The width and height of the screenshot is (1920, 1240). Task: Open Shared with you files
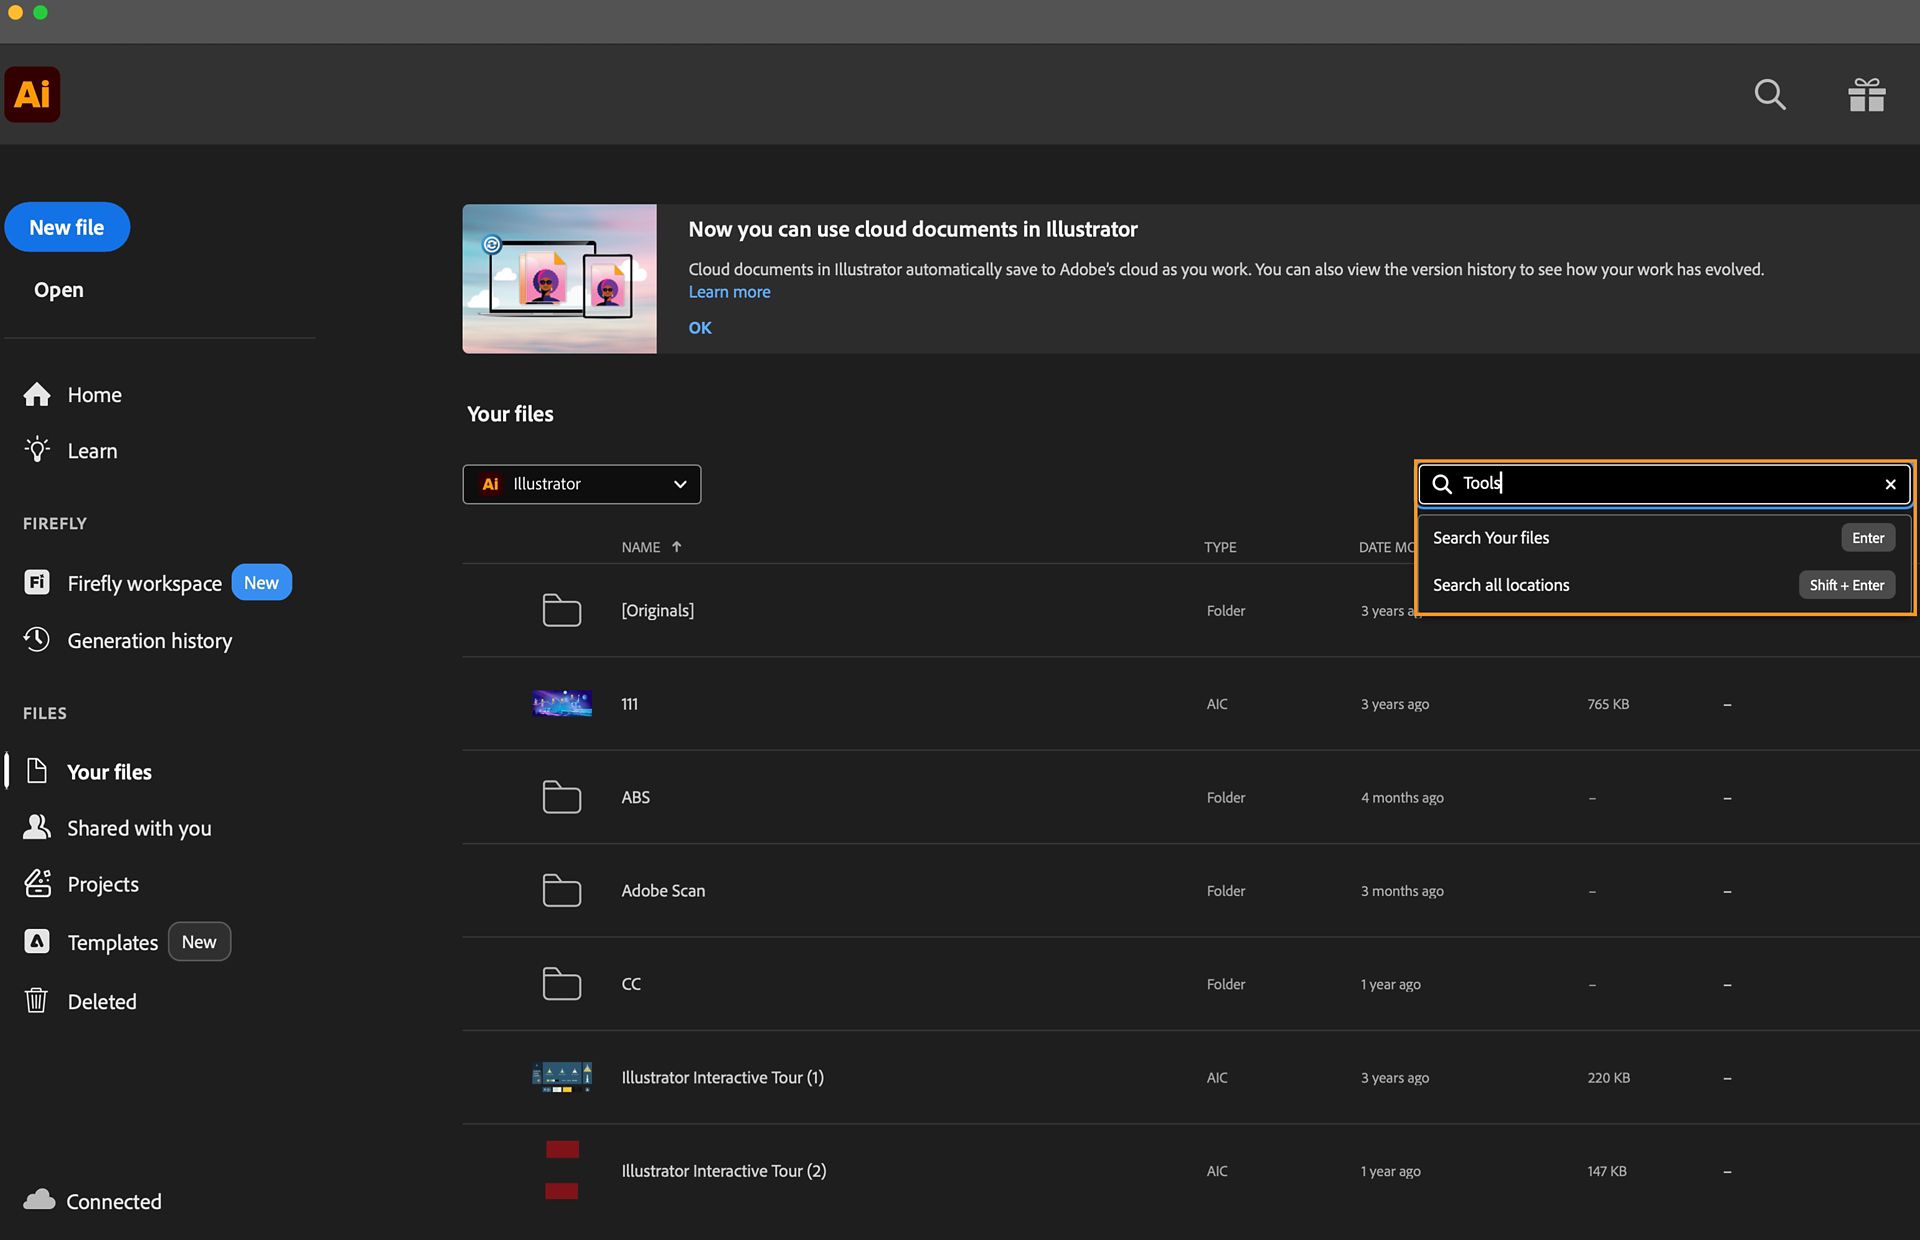(x=117, y=828)
